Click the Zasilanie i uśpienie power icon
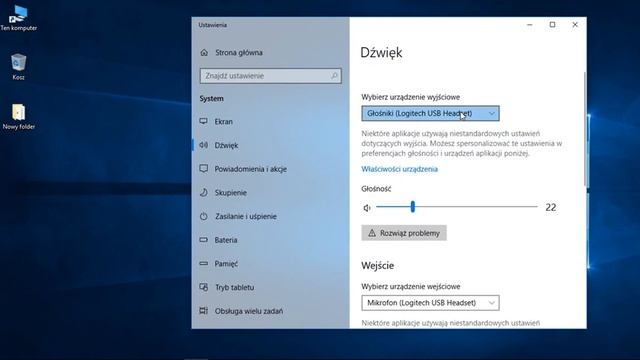 coord(203,216)
